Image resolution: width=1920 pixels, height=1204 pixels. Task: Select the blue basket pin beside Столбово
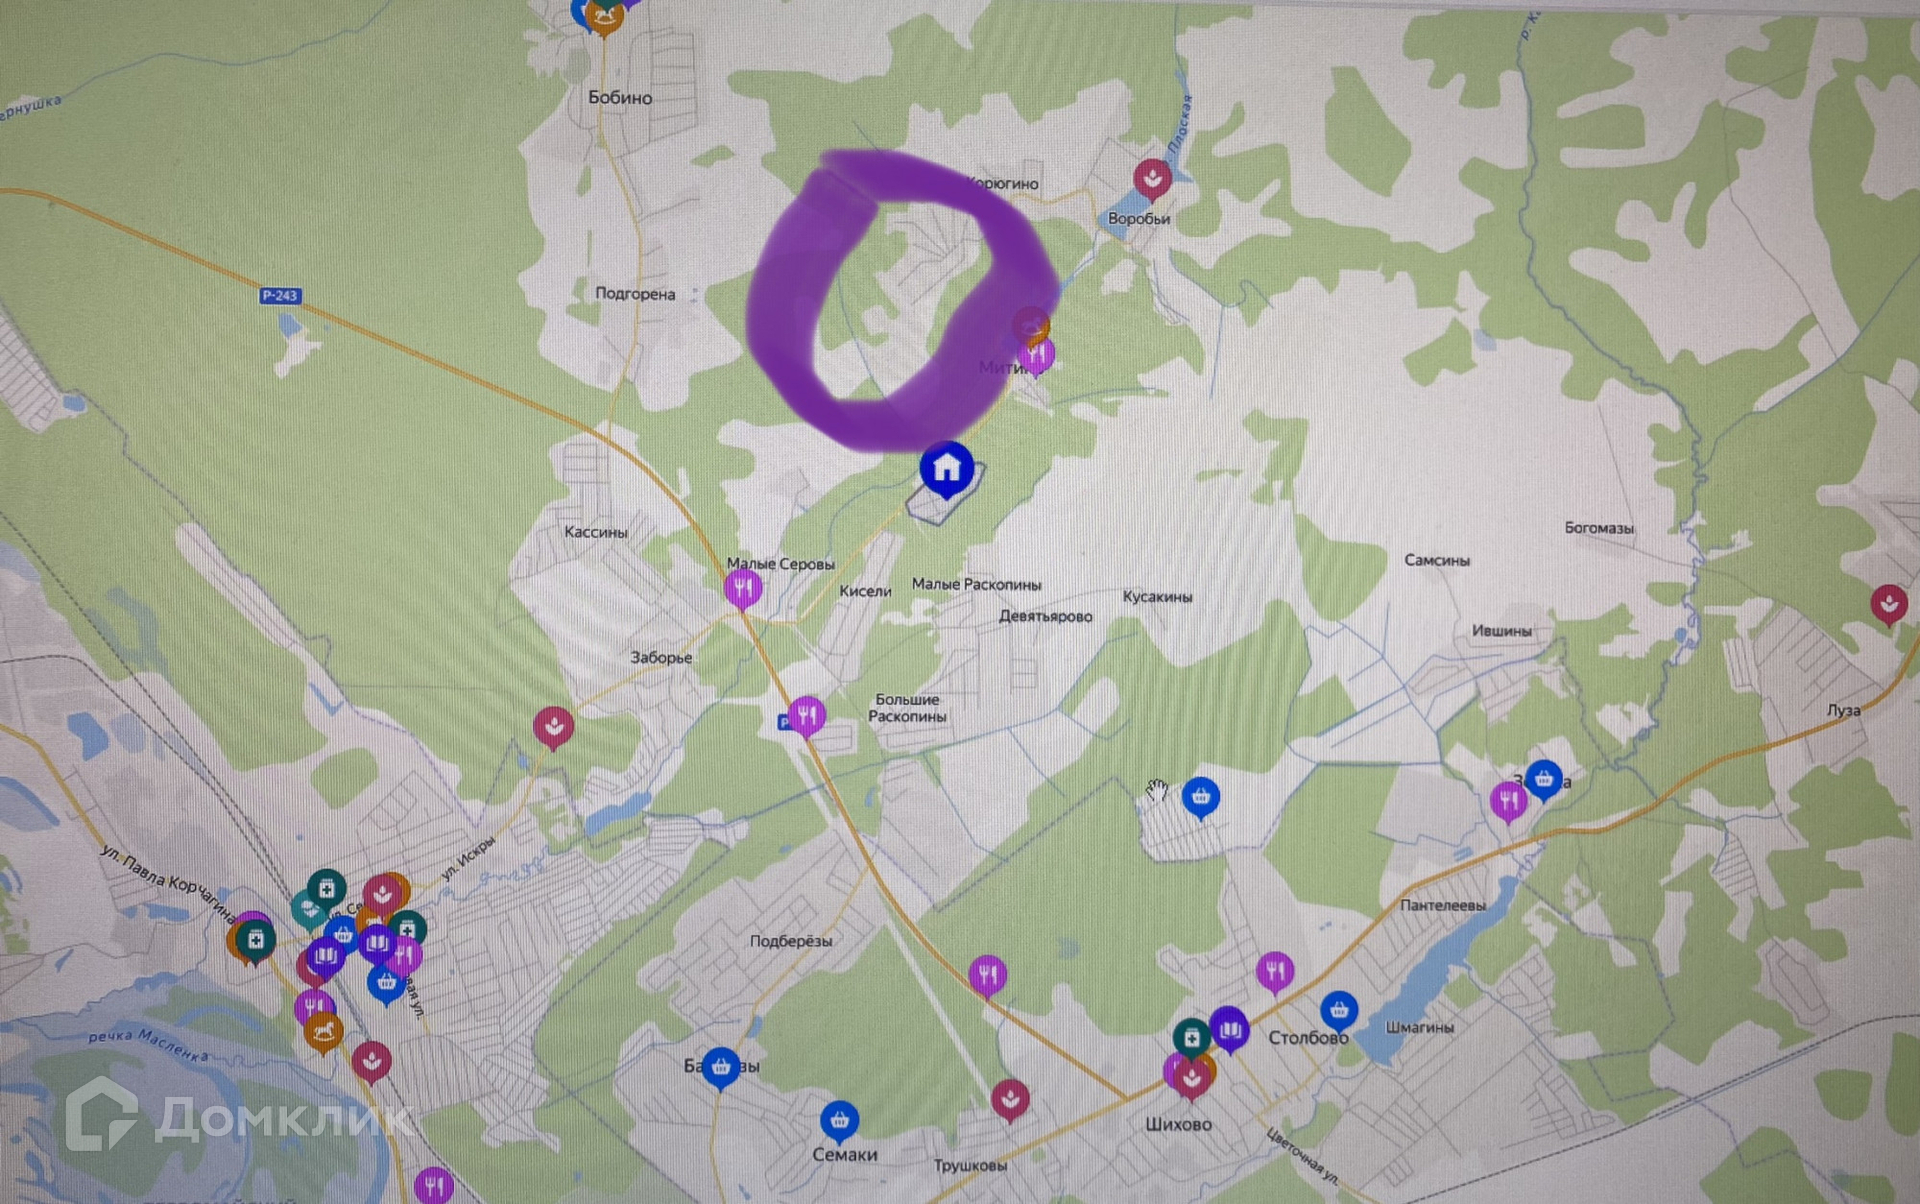[x=1339, y=1011]
